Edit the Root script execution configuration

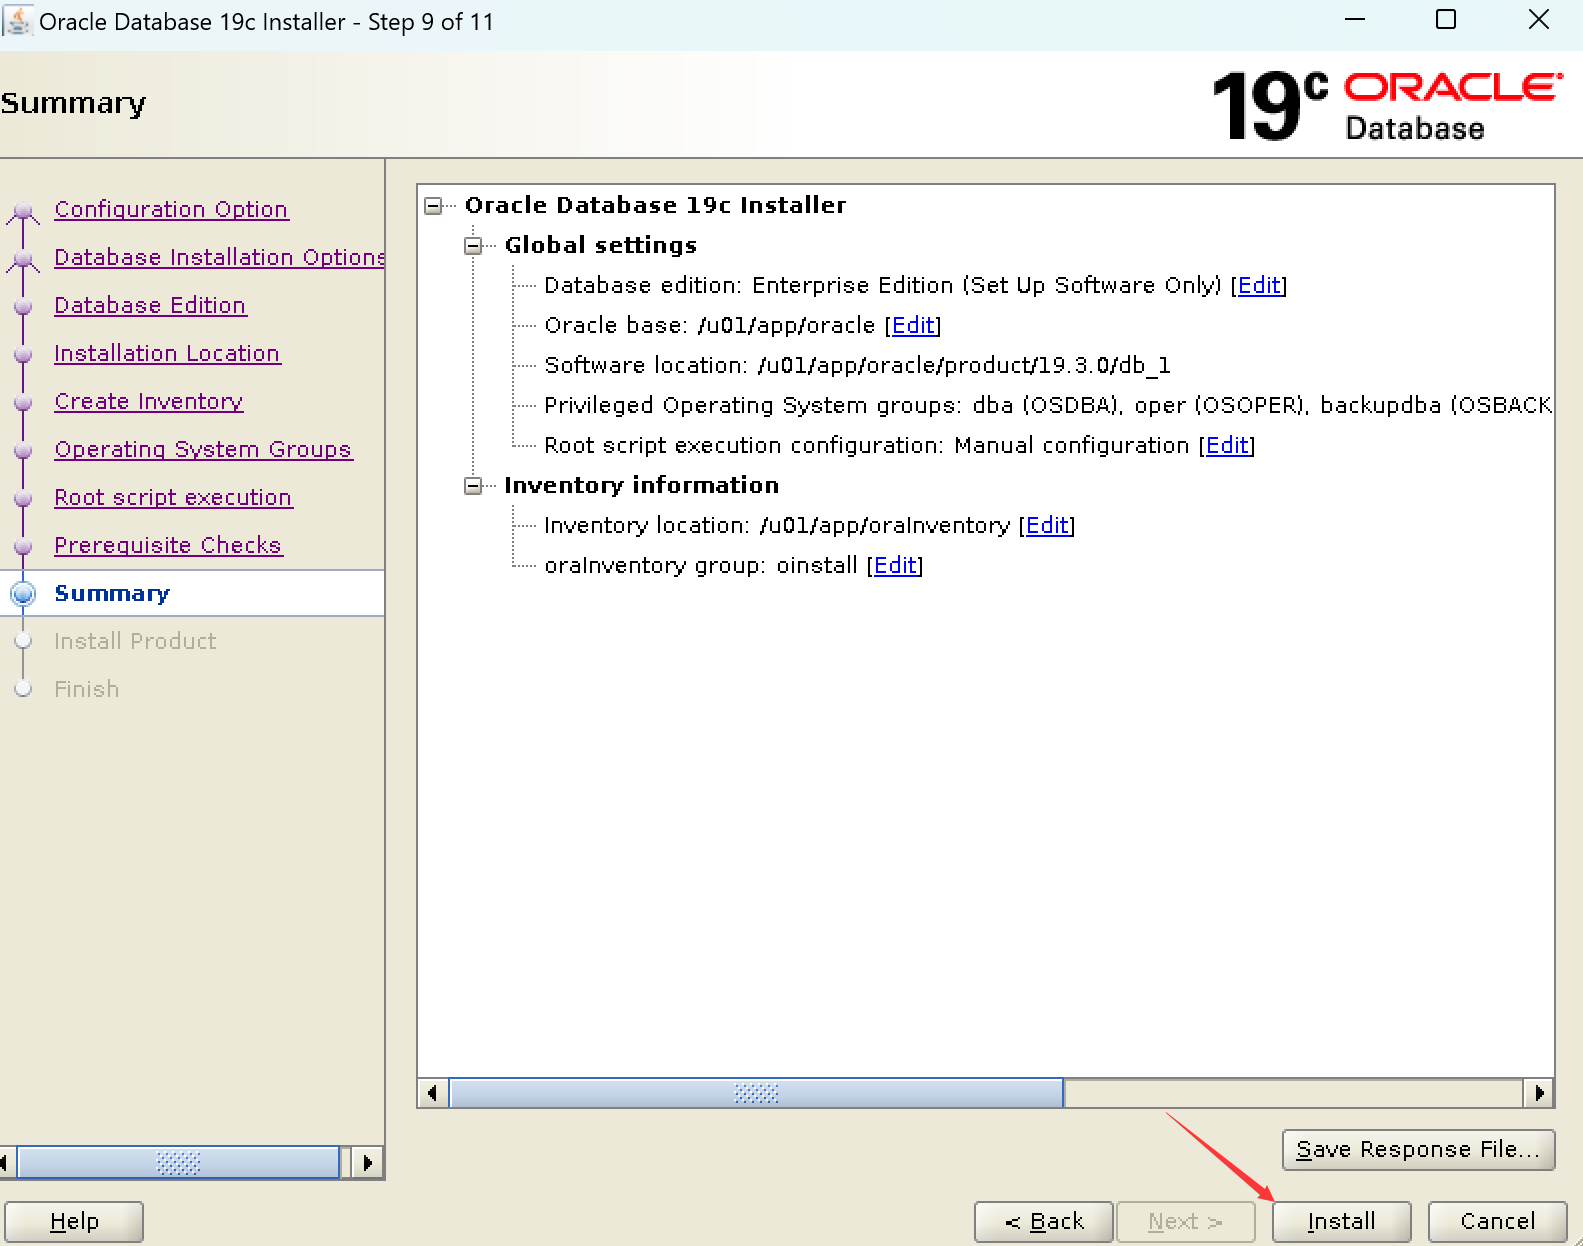tap(1227, 446)
